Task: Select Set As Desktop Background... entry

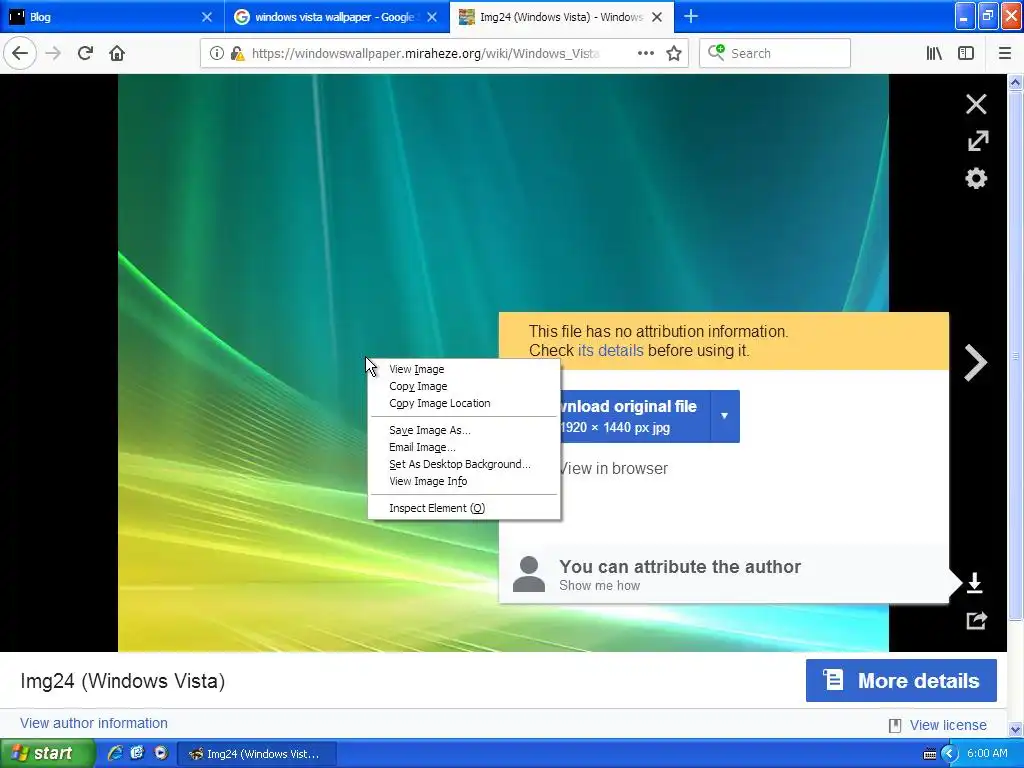Action: 464,464
